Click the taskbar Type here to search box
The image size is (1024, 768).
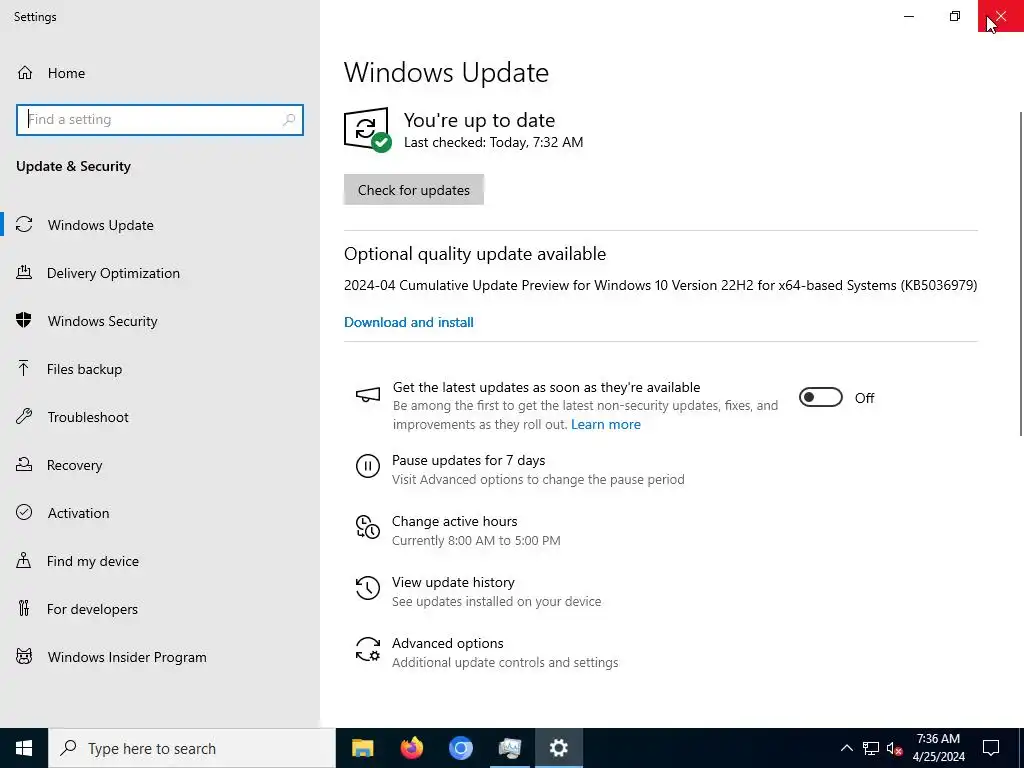tap(192, 748)
